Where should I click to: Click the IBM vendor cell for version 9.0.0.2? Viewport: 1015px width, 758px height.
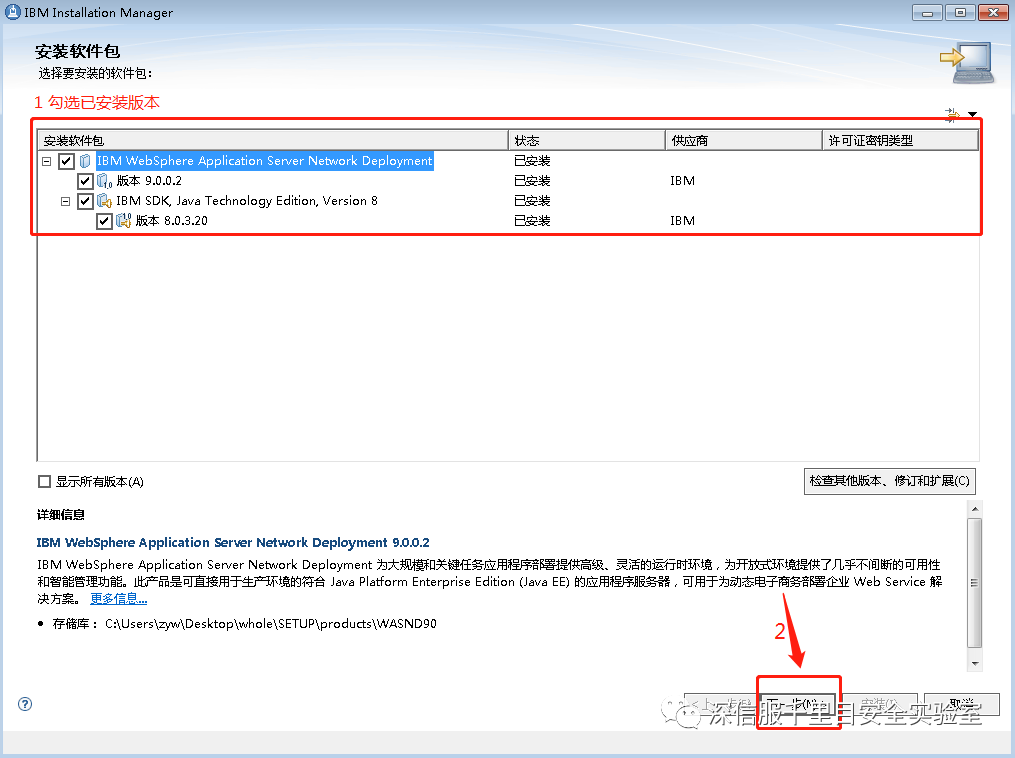683,181
